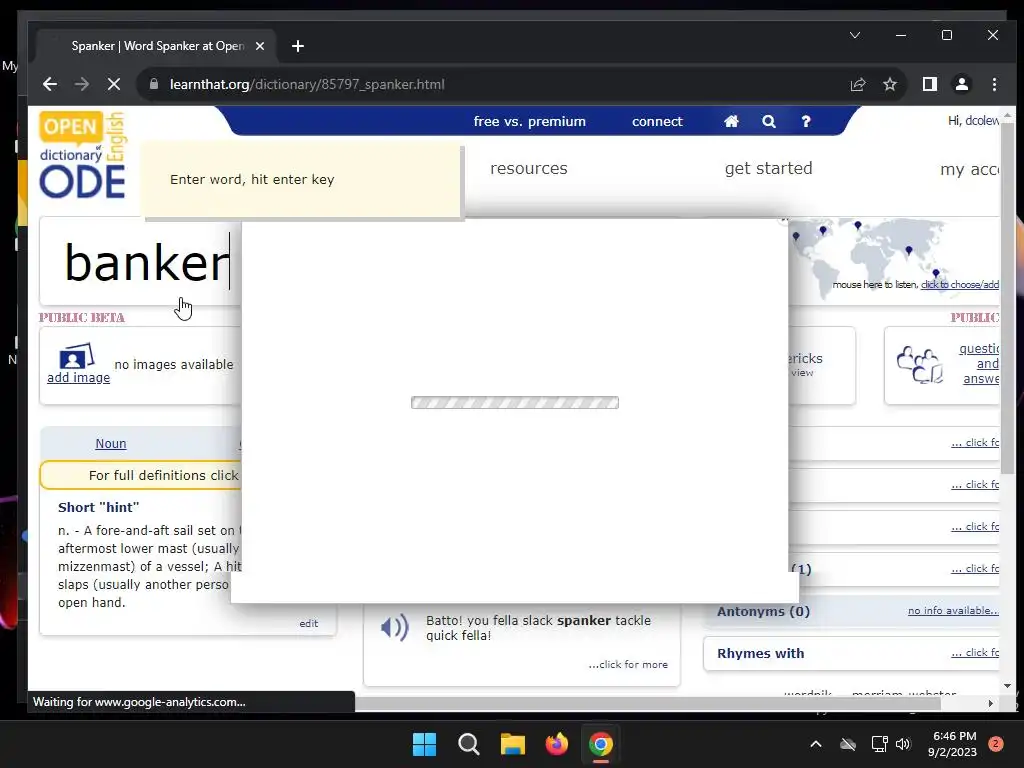Viewport: 1024px width, 768px height.
Task: Click the popup loading progress bar
Action: tap(515, 402)
